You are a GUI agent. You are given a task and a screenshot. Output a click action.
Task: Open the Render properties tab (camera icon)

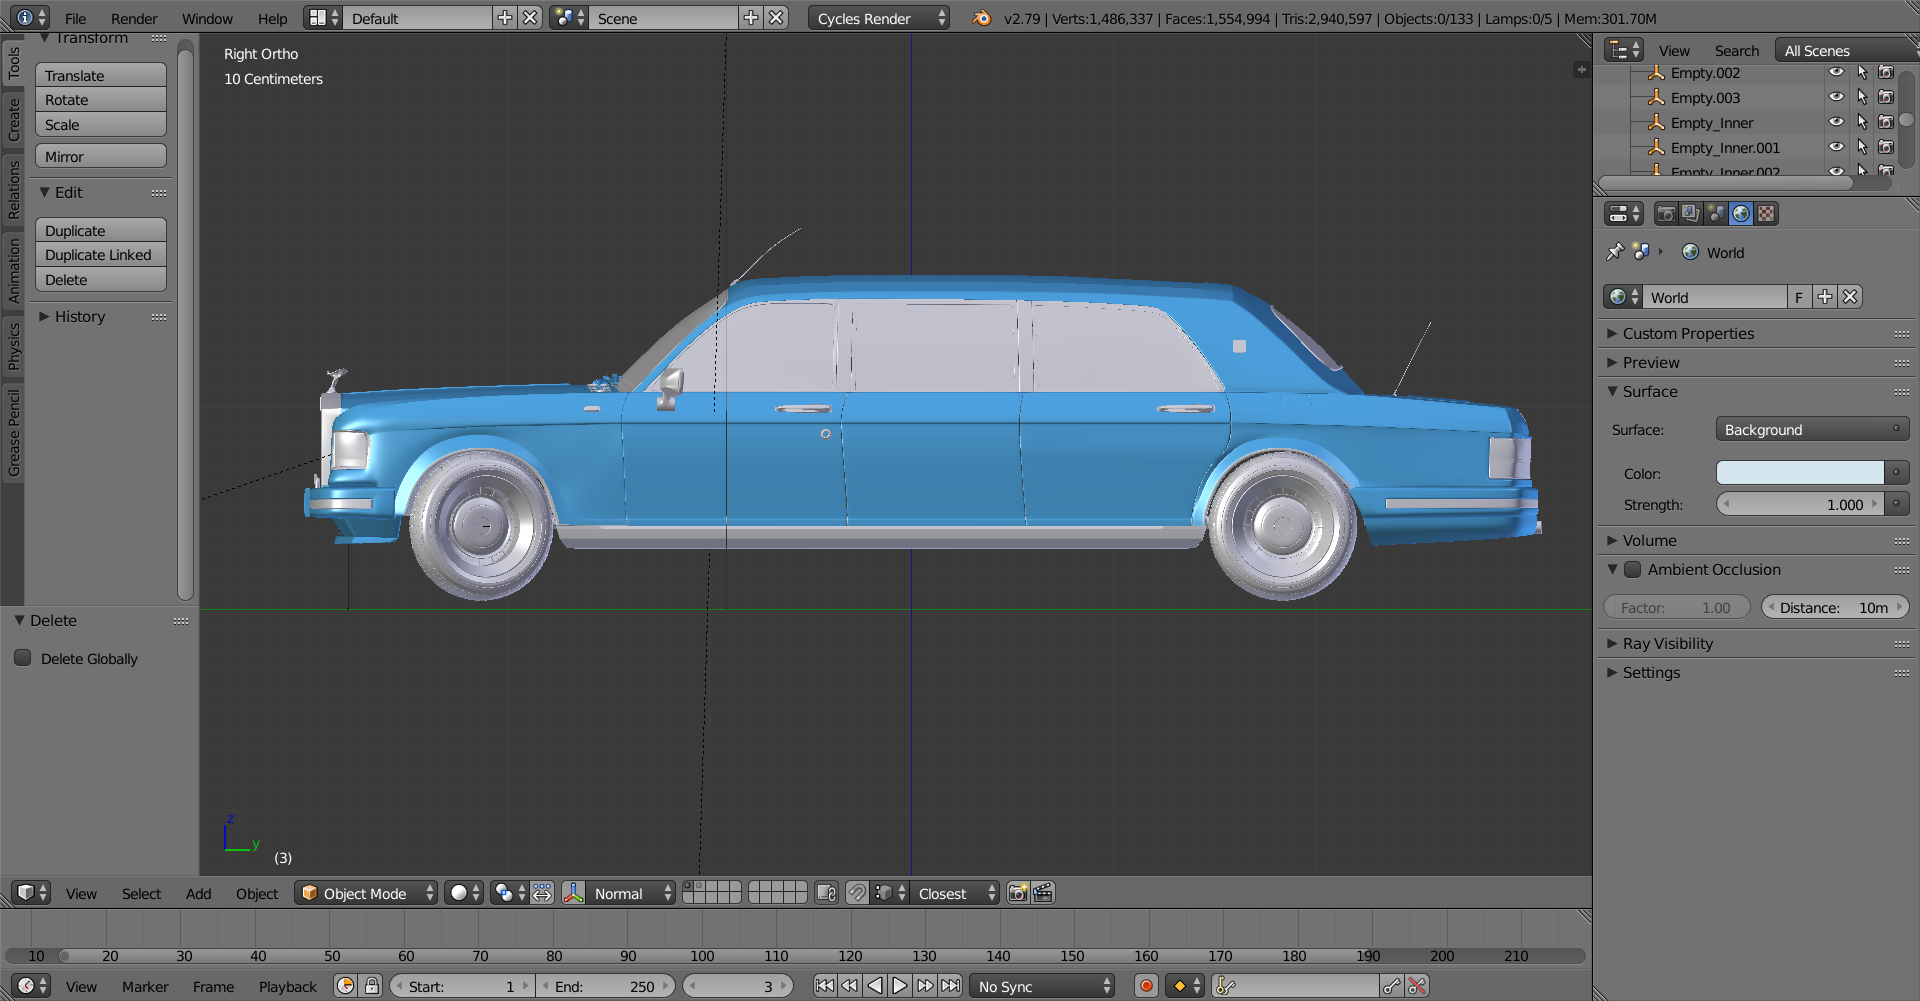pyautogui.click(x=1666, y=214)
